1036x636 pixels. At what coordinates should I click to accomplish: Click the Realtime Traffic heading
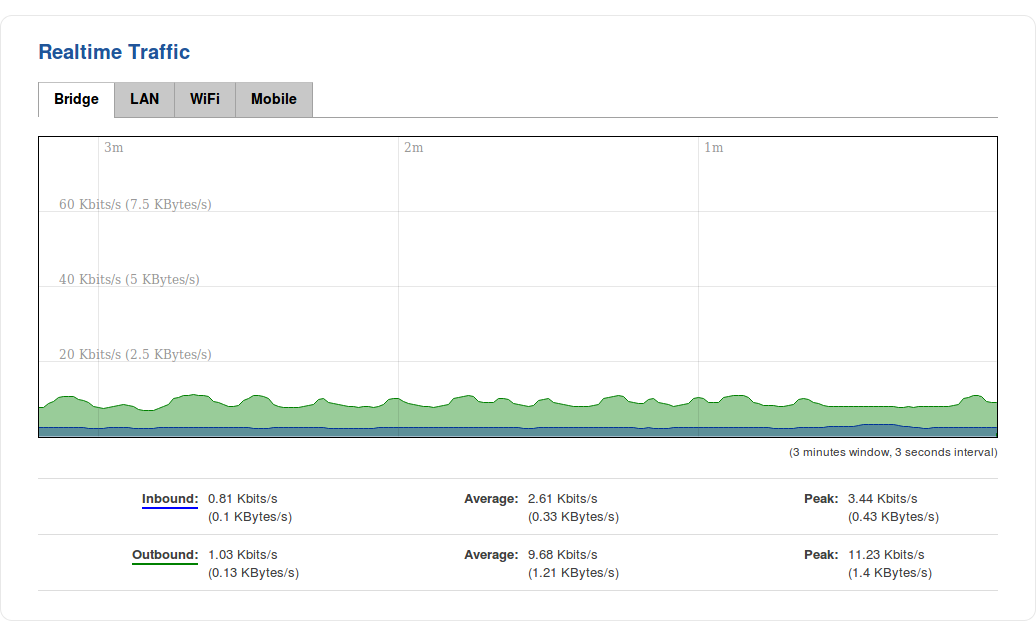click(114, 52)
